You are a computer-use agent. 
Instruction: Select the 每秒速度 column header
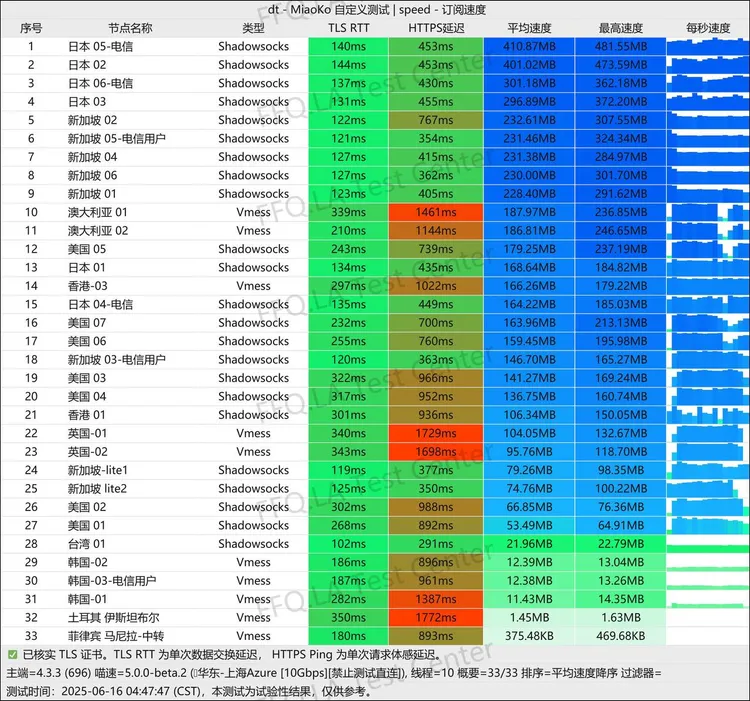(x=707, y=28)
